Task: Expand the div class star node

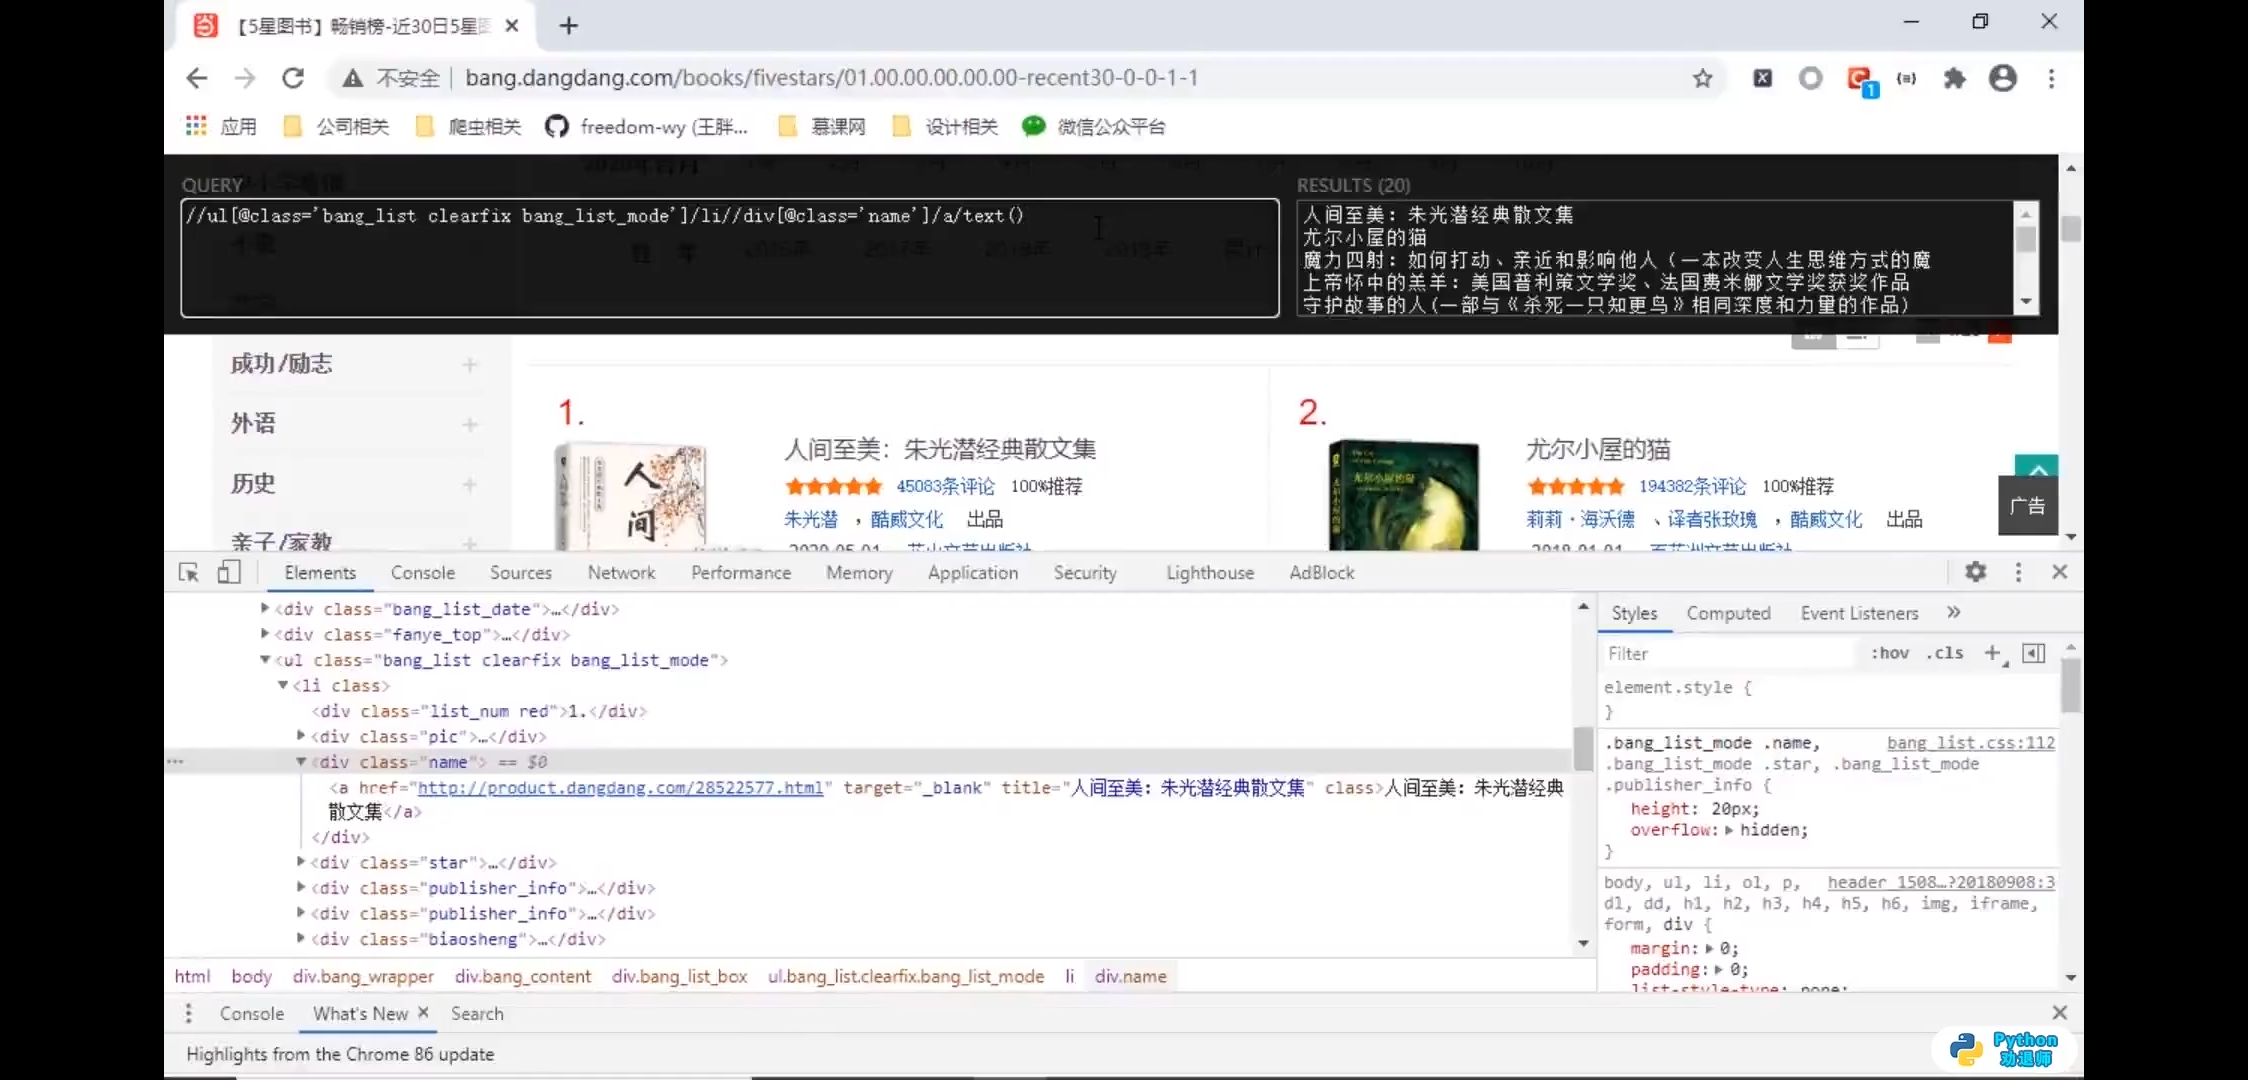Action: coord(301,862)
